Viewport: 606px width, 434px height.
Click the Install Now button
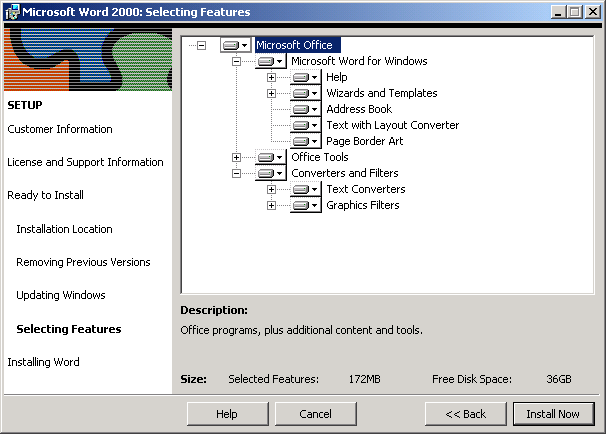(x=553, y=414)
